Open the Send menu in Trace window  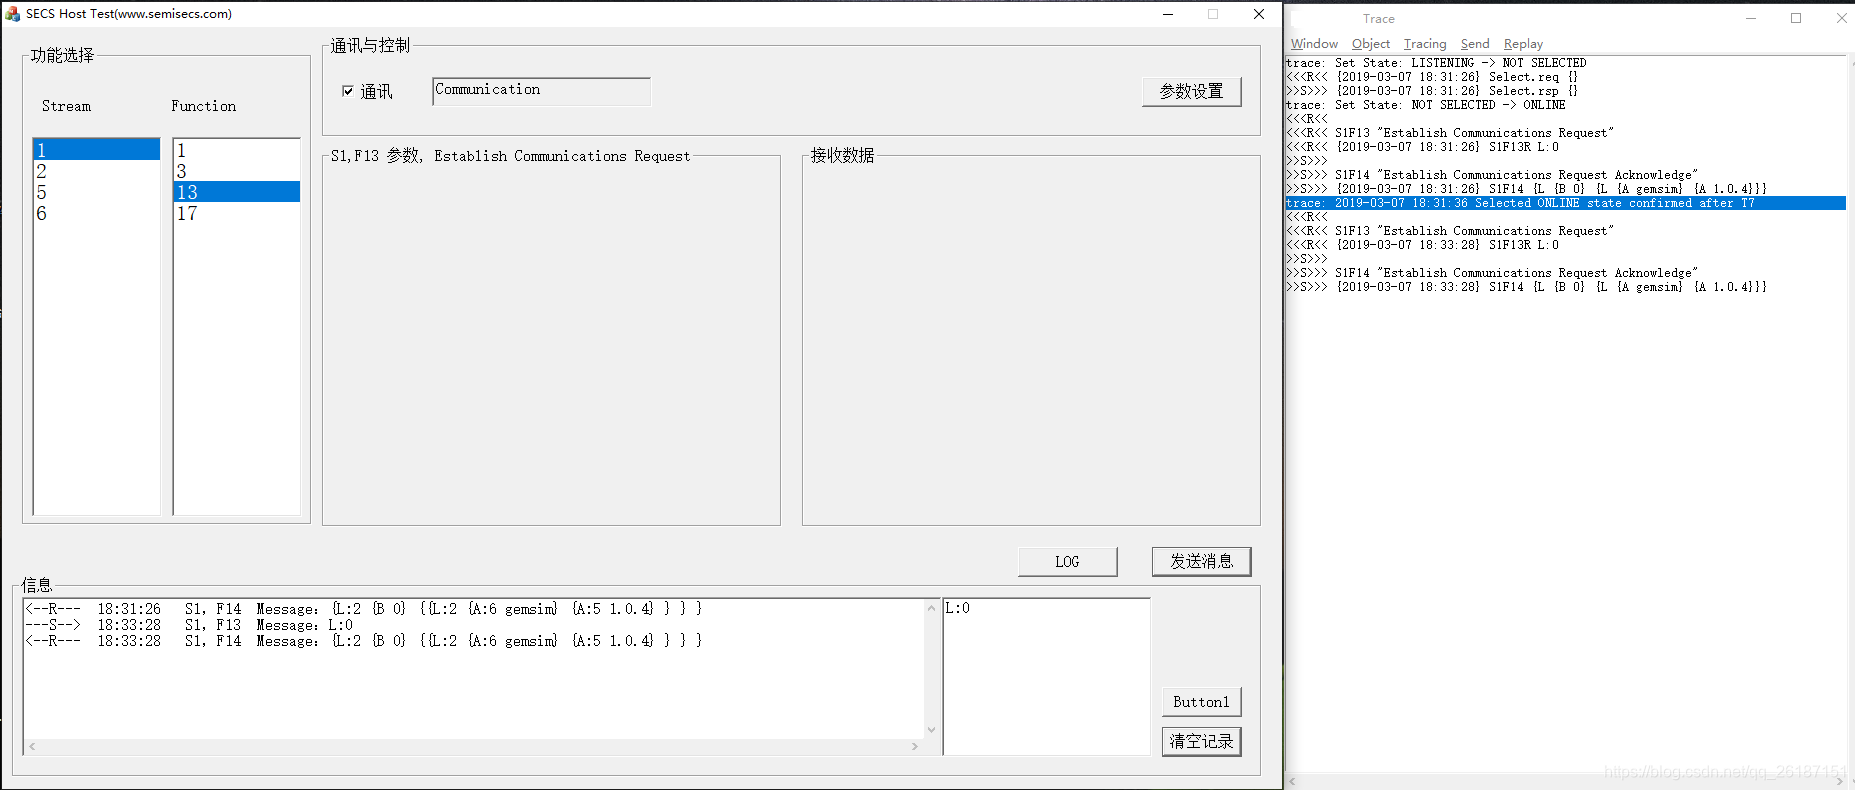point(1475,44)
